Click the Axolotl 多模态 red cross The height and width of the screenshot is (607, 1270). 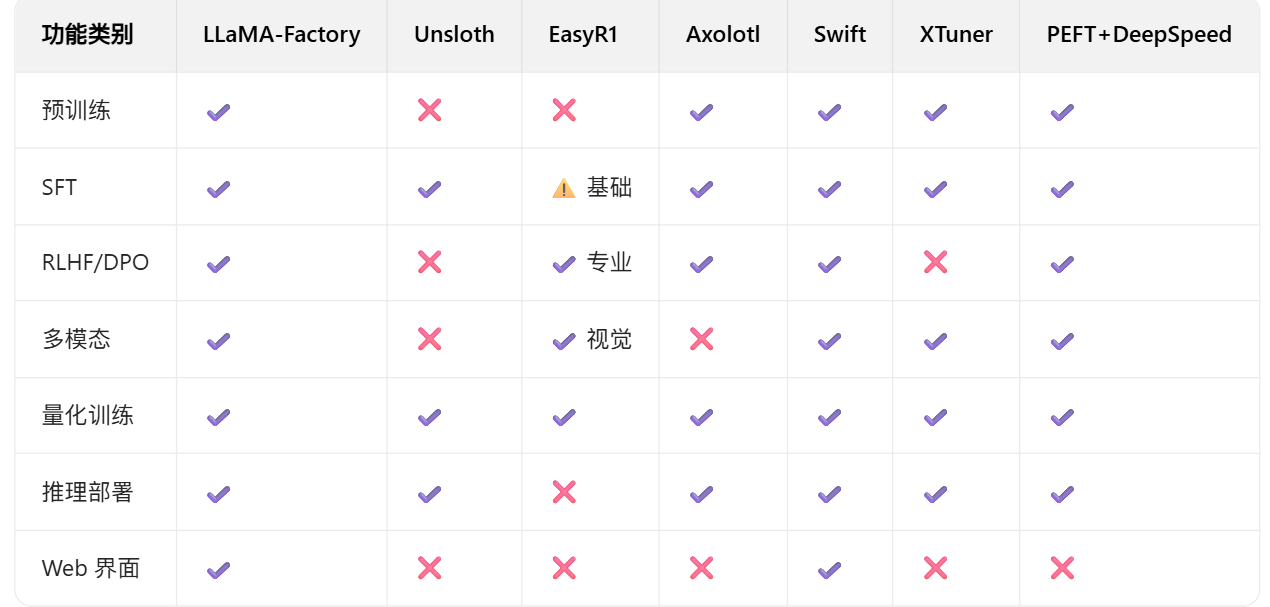point(702,339)
